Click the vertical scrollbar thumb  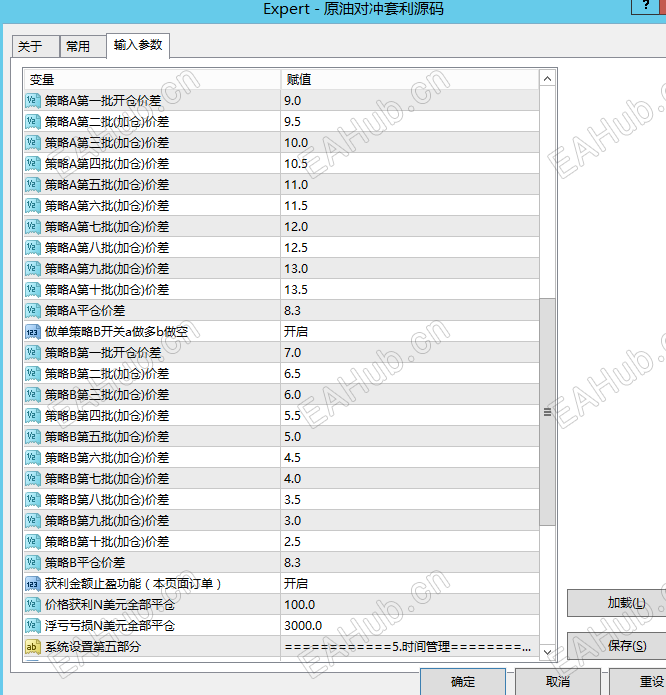[x=547, y=412]
